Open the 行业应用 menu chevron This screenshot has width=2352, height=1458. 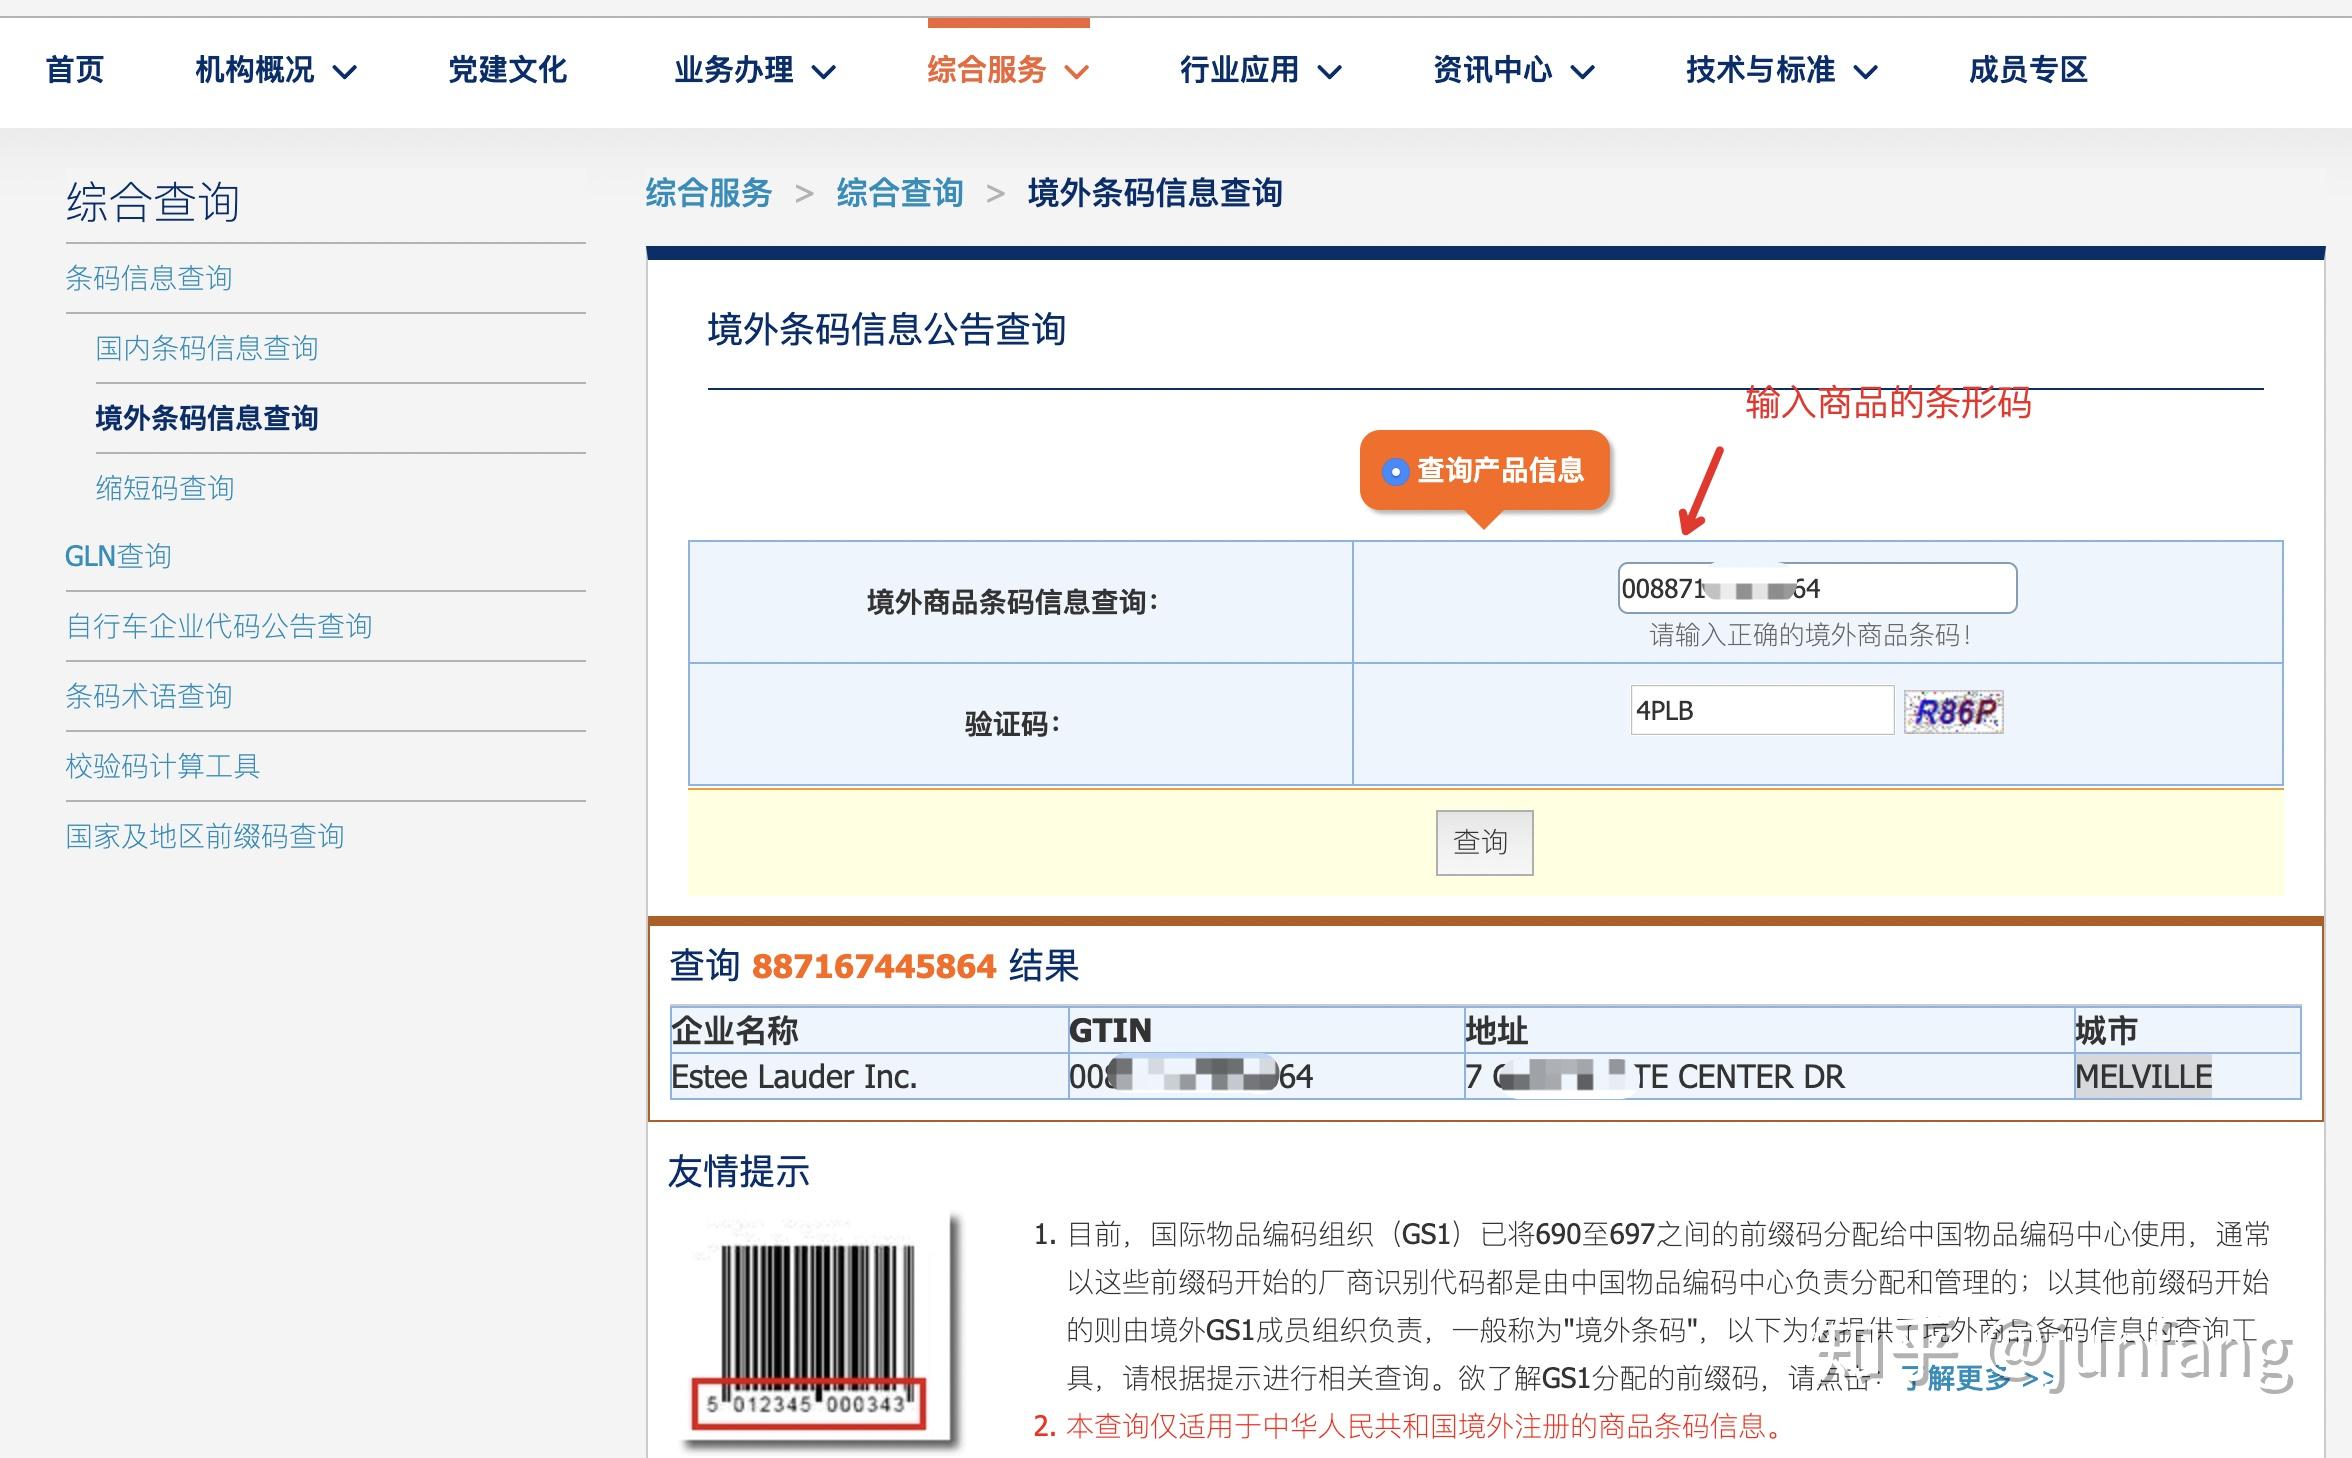point(1329,72)
